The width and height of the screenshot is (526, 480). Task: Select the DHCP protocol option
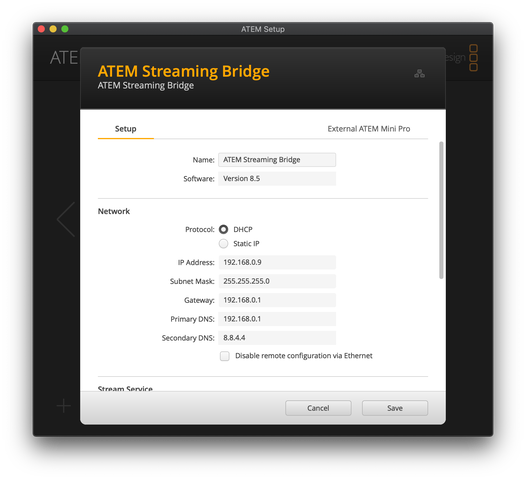[x=223, y=229]
